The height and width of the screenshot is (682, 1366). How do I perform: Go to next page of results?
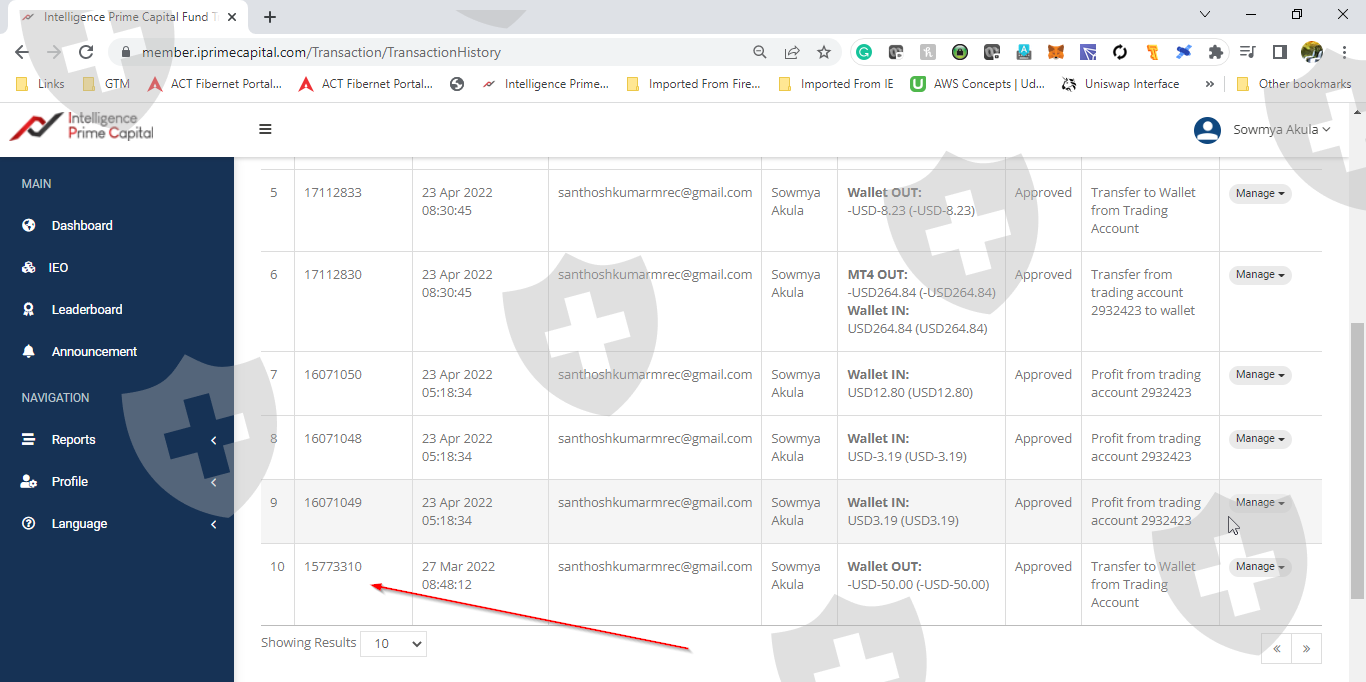1306,648
